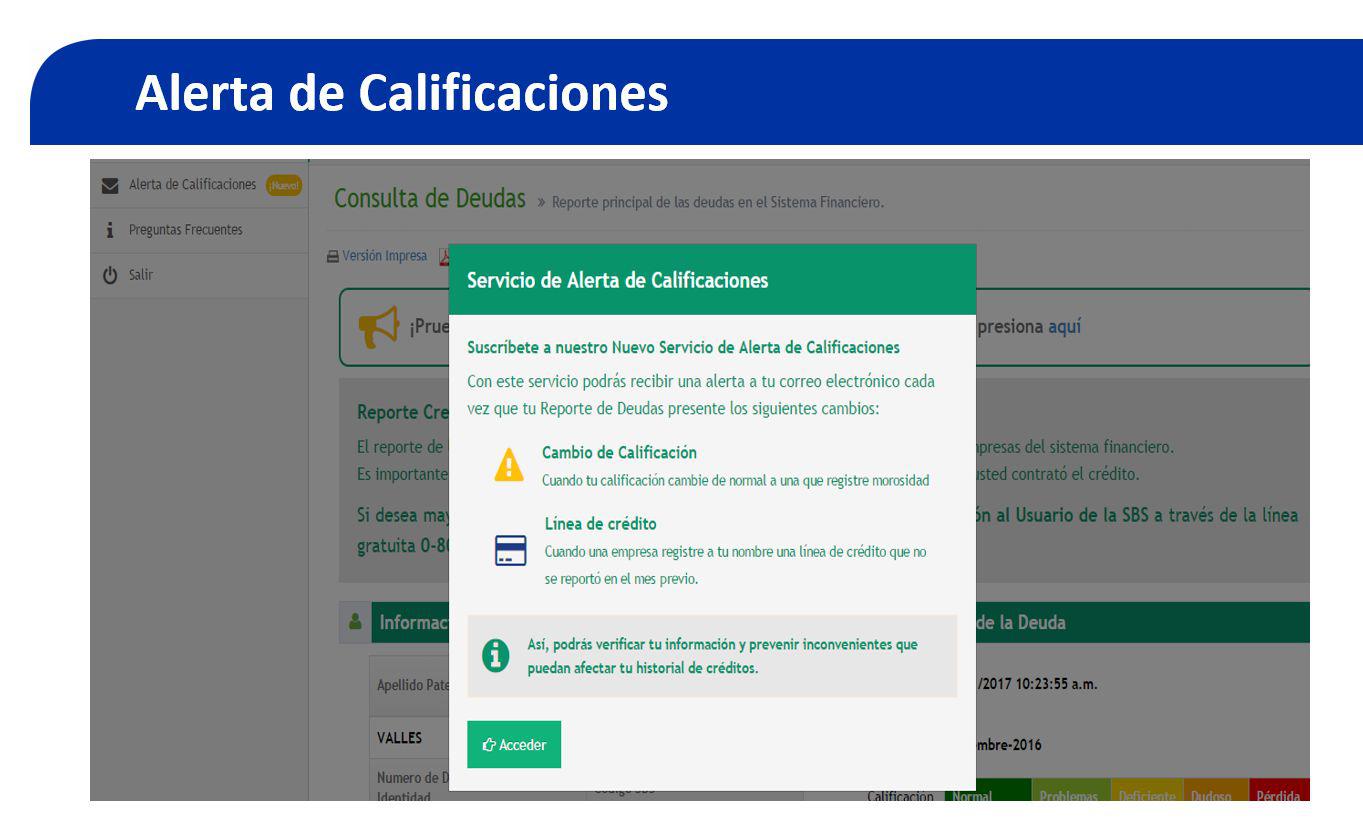Screen dimensions: 1363x818
Task: Click the ¡Nuevo! badge in the sidebar
Action: (284, 185)
